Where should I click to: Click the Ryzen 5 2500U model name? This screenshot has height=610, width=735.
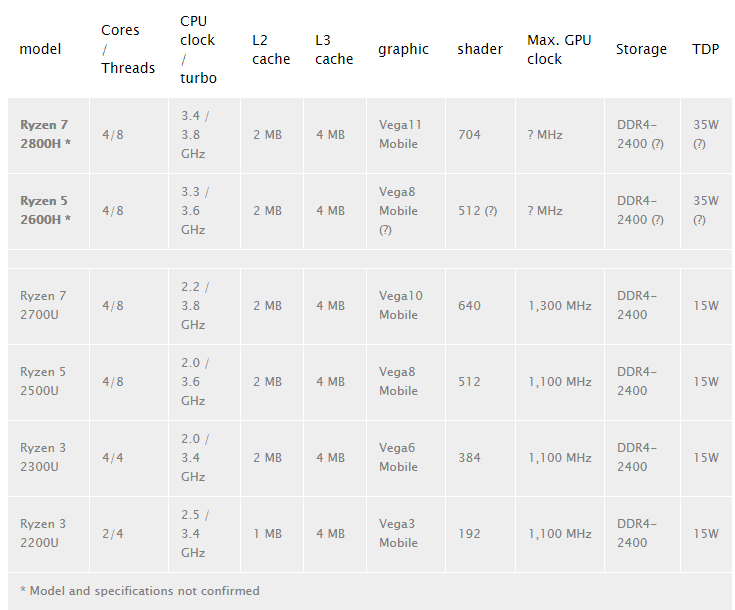click(x=43, y=381)
